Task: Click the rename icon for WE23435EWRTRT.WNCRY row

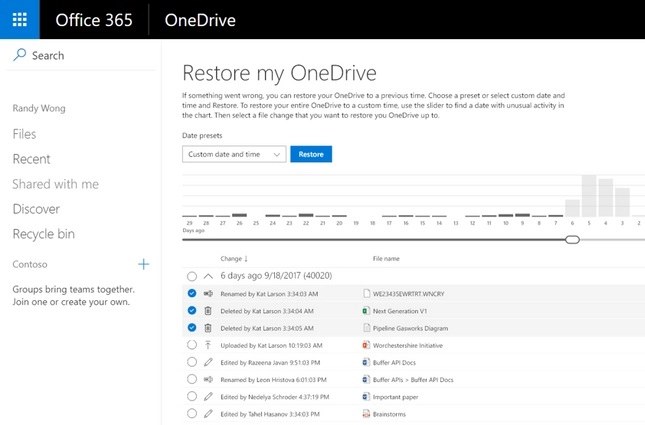Action: point(208,294)
